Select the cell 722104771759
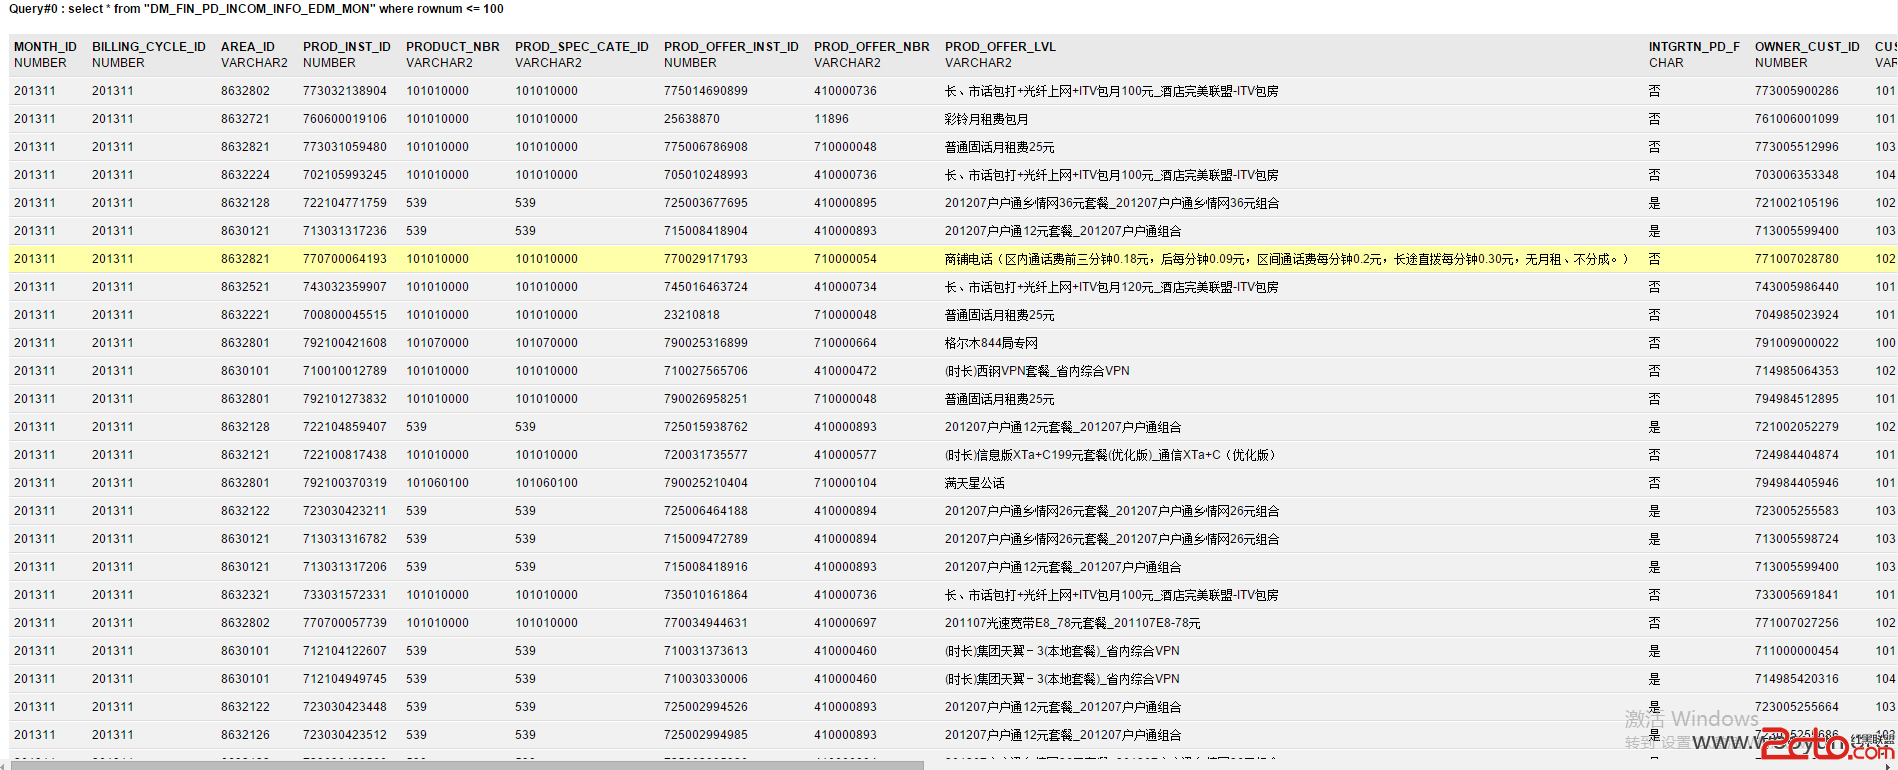The width and height of the screenshot is (1898, 770). (345, 203)
